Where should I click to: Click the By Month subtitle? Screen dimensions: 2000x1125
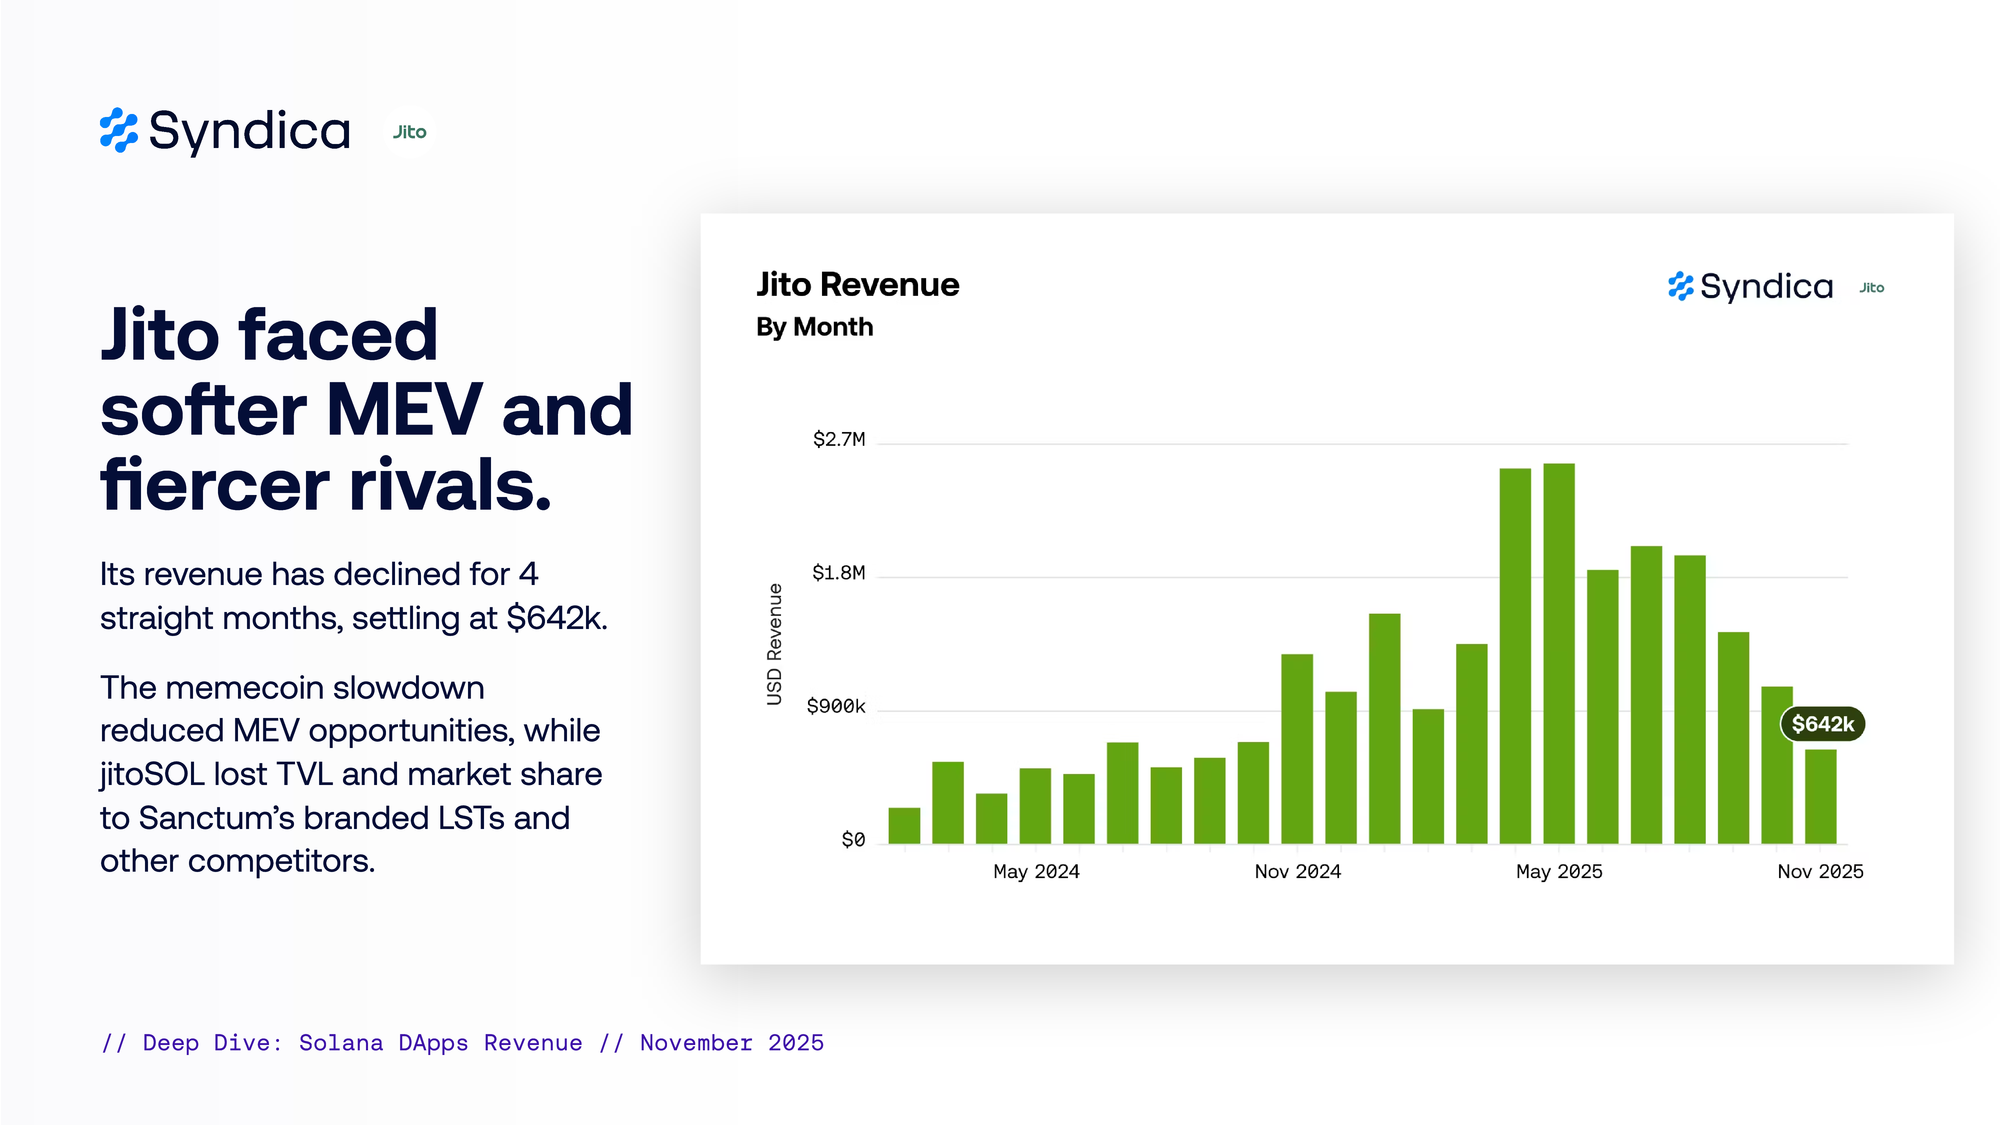tap(814, 327)
